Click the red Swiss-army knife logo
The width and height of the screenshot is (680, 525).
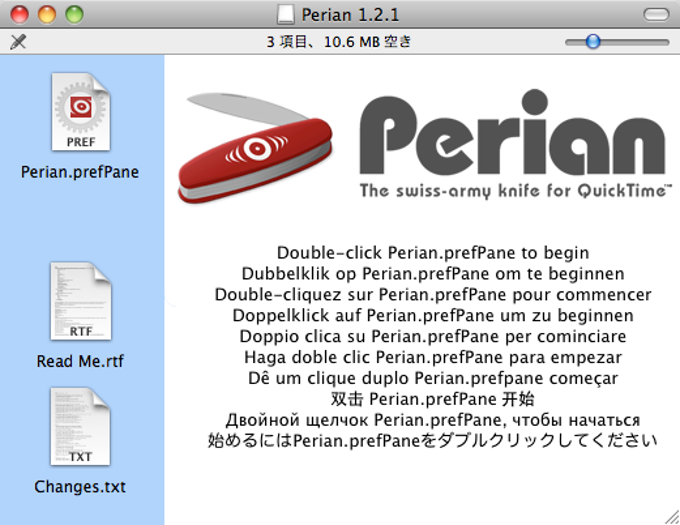click(255, 147)
